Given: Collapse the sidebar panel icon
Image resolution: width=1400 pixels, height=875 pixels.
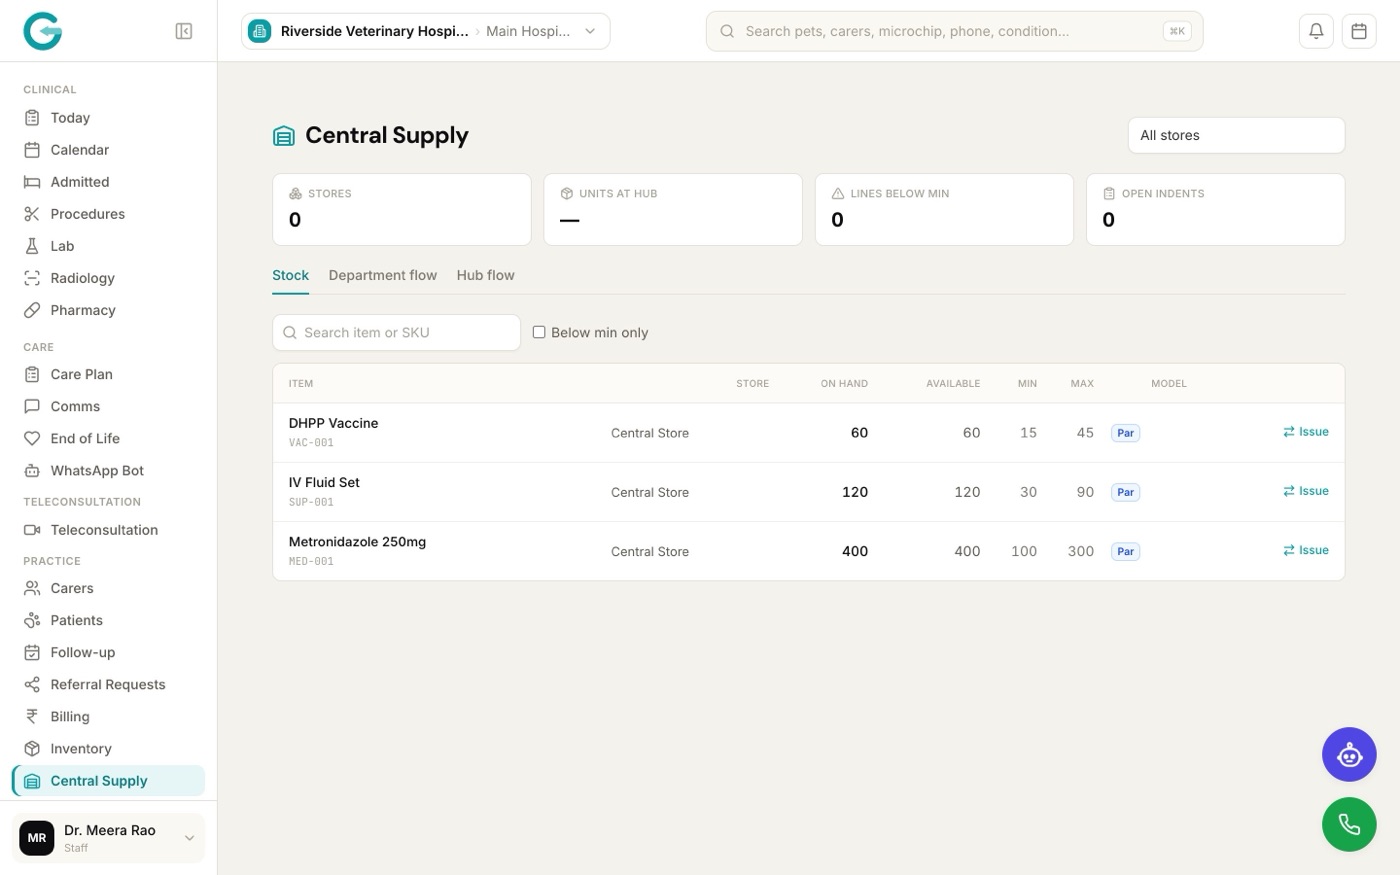Looking at the screenshot, I should pyautogui.click(x=184, y=31).
